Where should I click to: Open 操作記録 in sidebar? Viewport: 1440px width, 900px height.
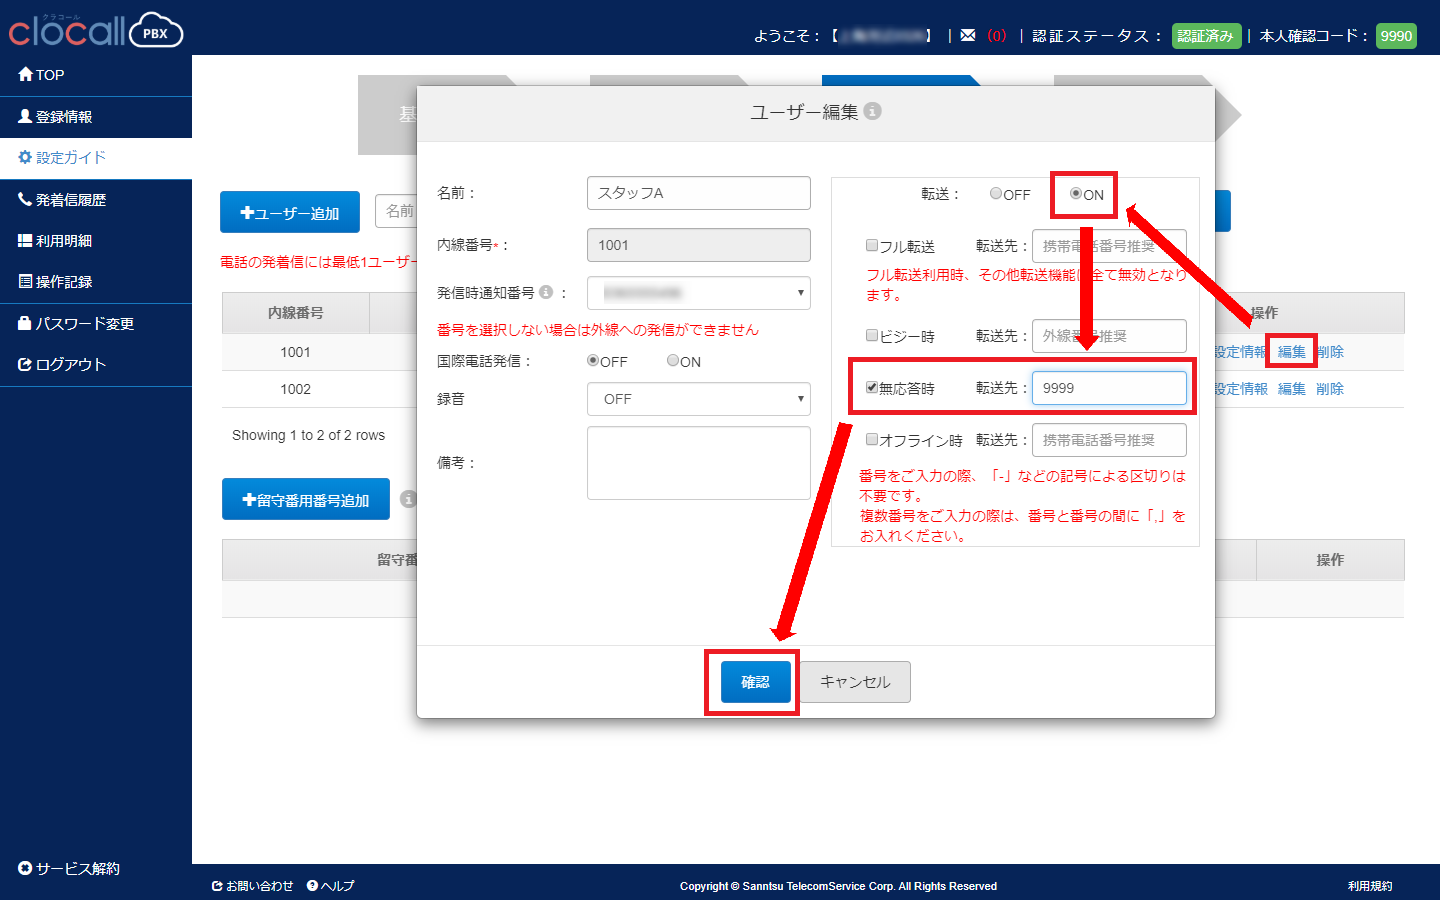tap(55, 282)
